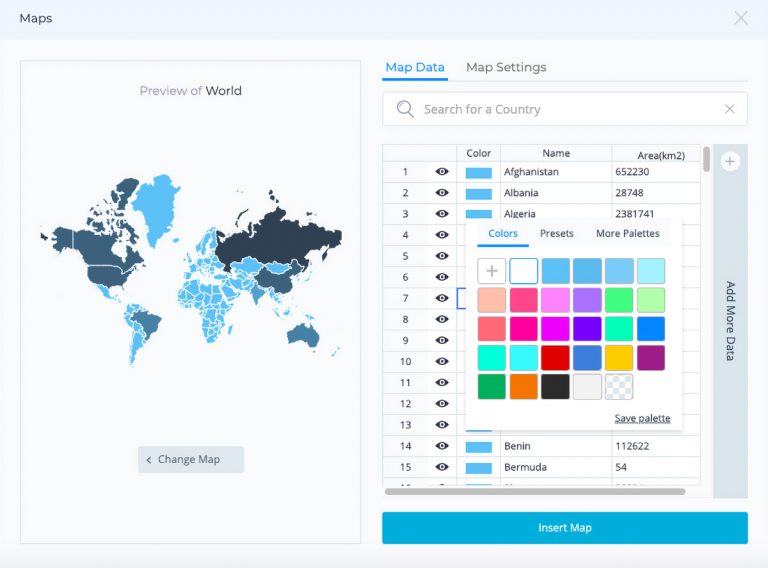Click the plus icon above Add More Data
The height and width of the screenshot is (568, 768).
point(730,162)
